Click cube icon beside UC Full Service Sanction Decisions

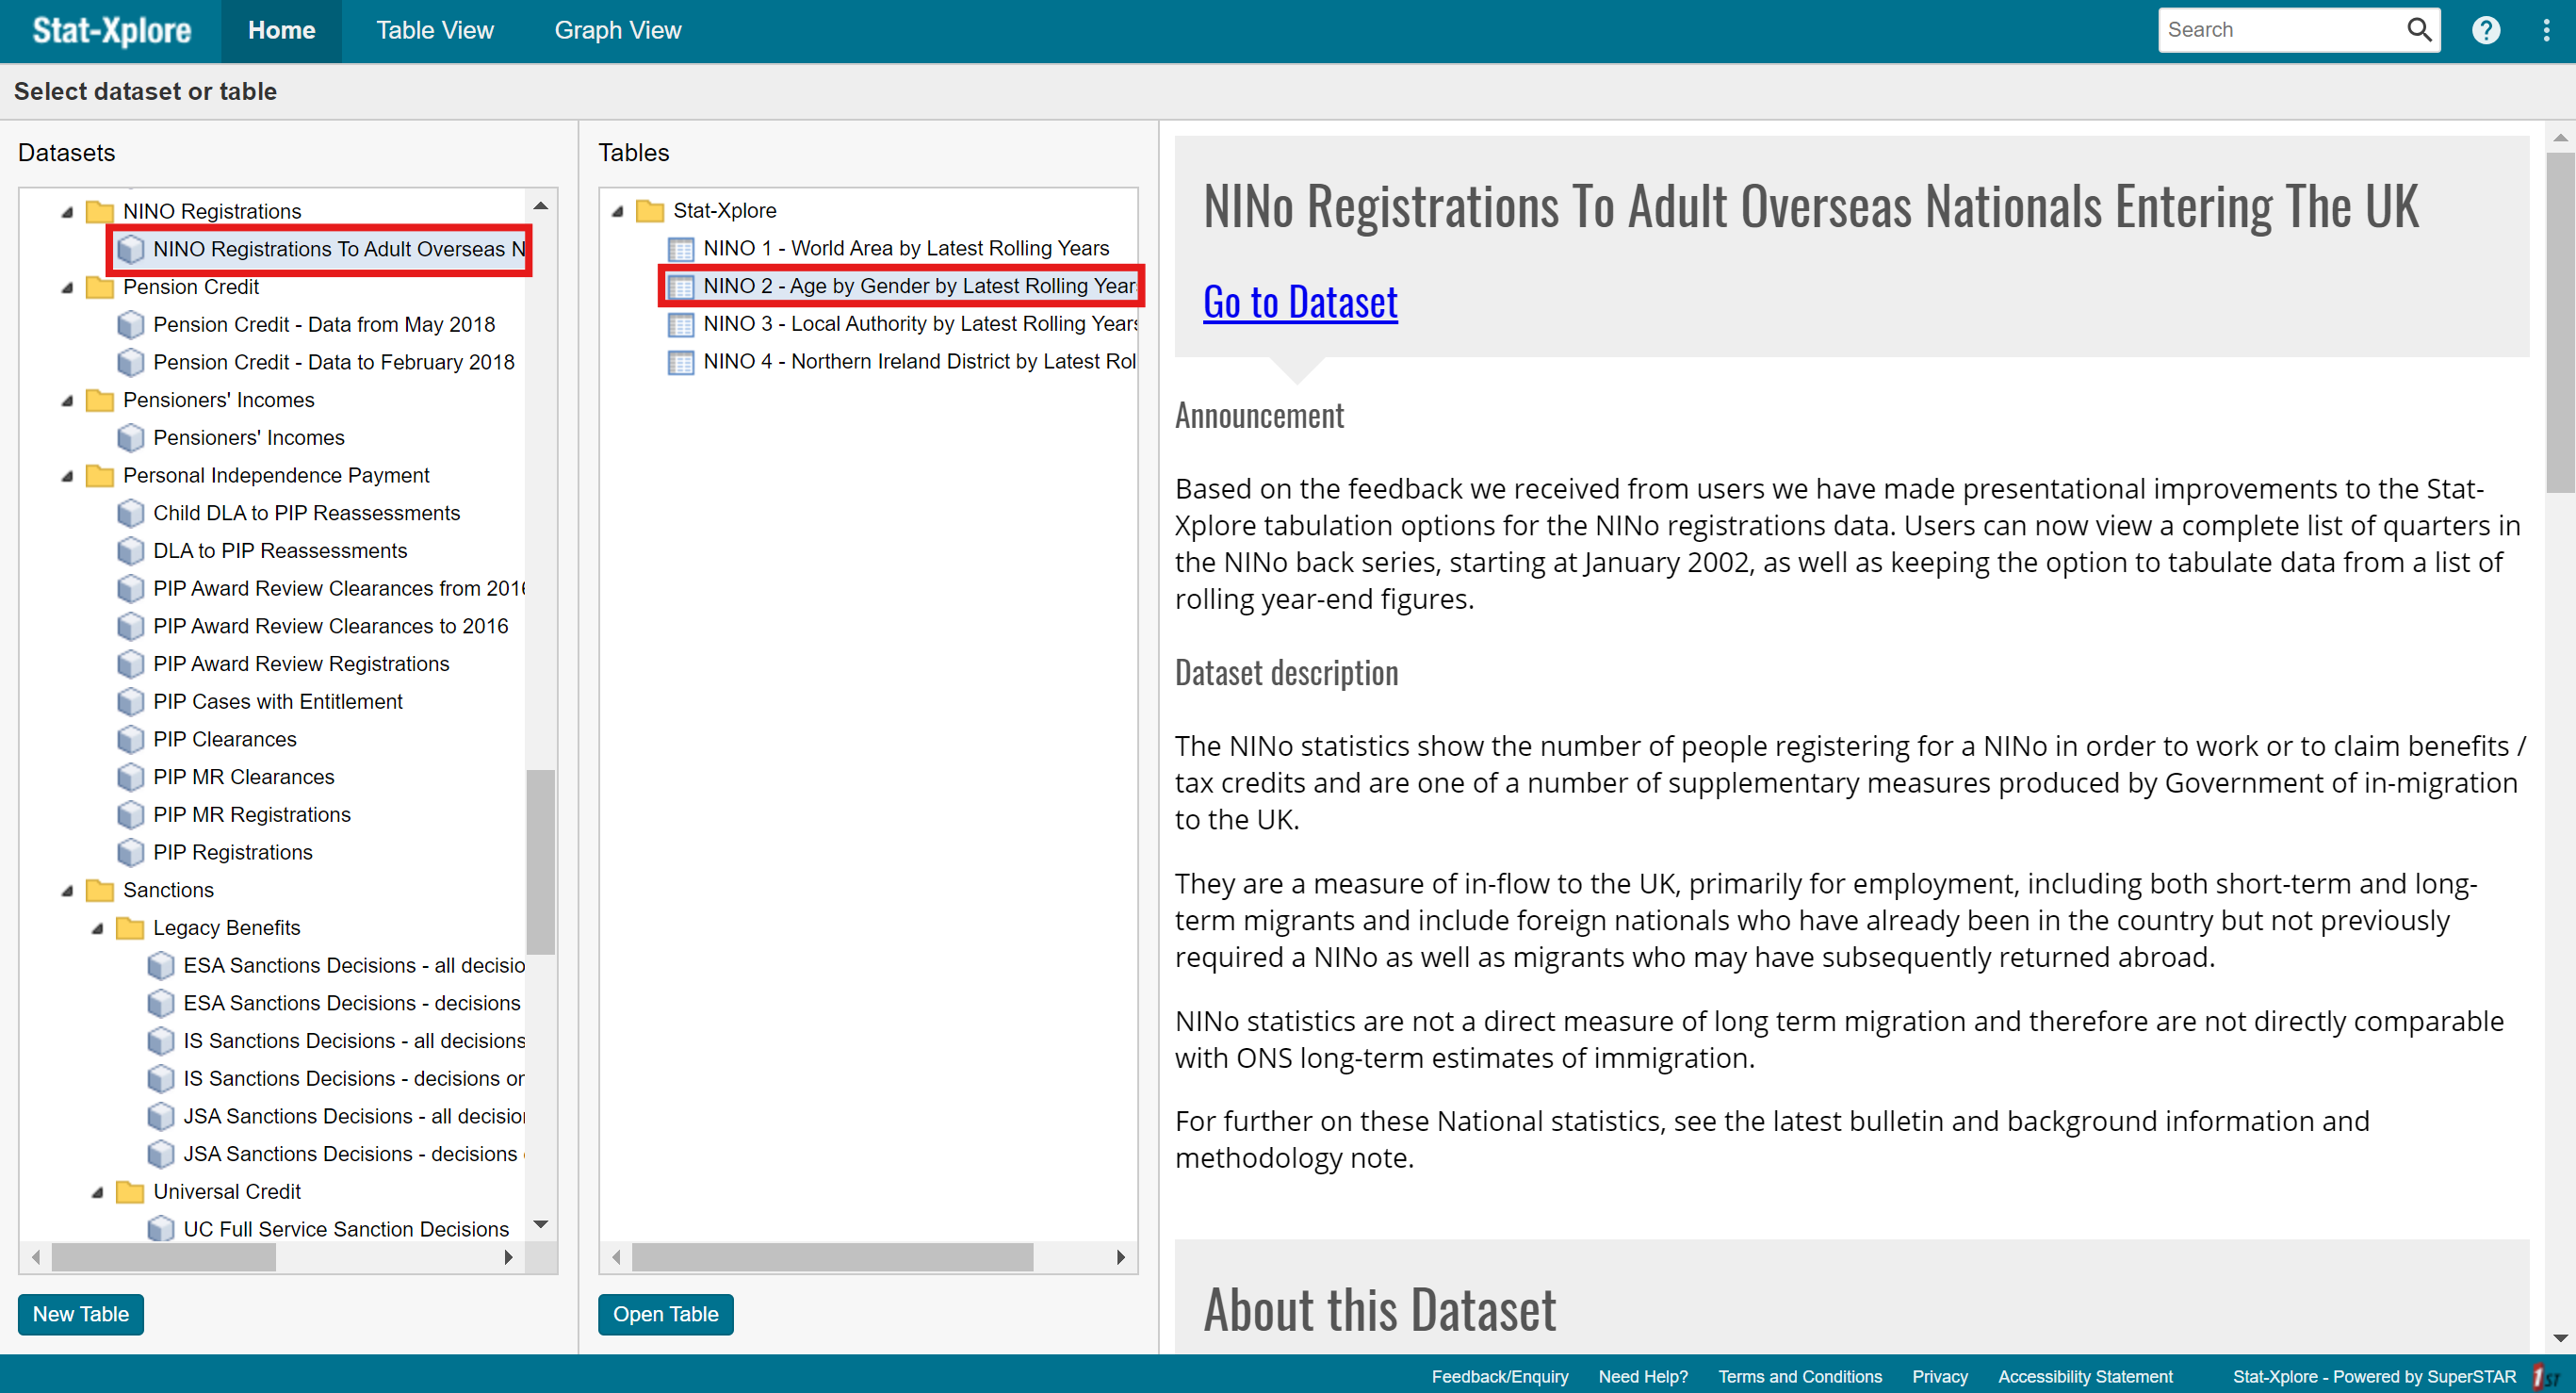tap(160, 1229)
